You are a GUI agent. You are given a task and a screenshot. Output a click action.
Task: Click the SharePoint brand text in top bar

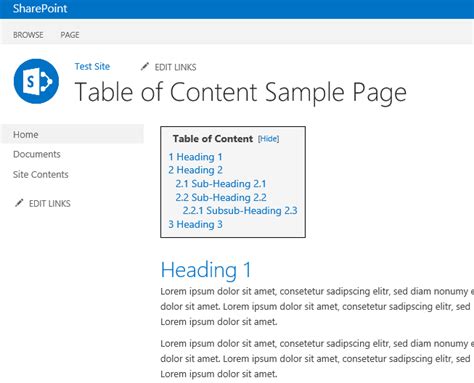click(x=40, y=8)
